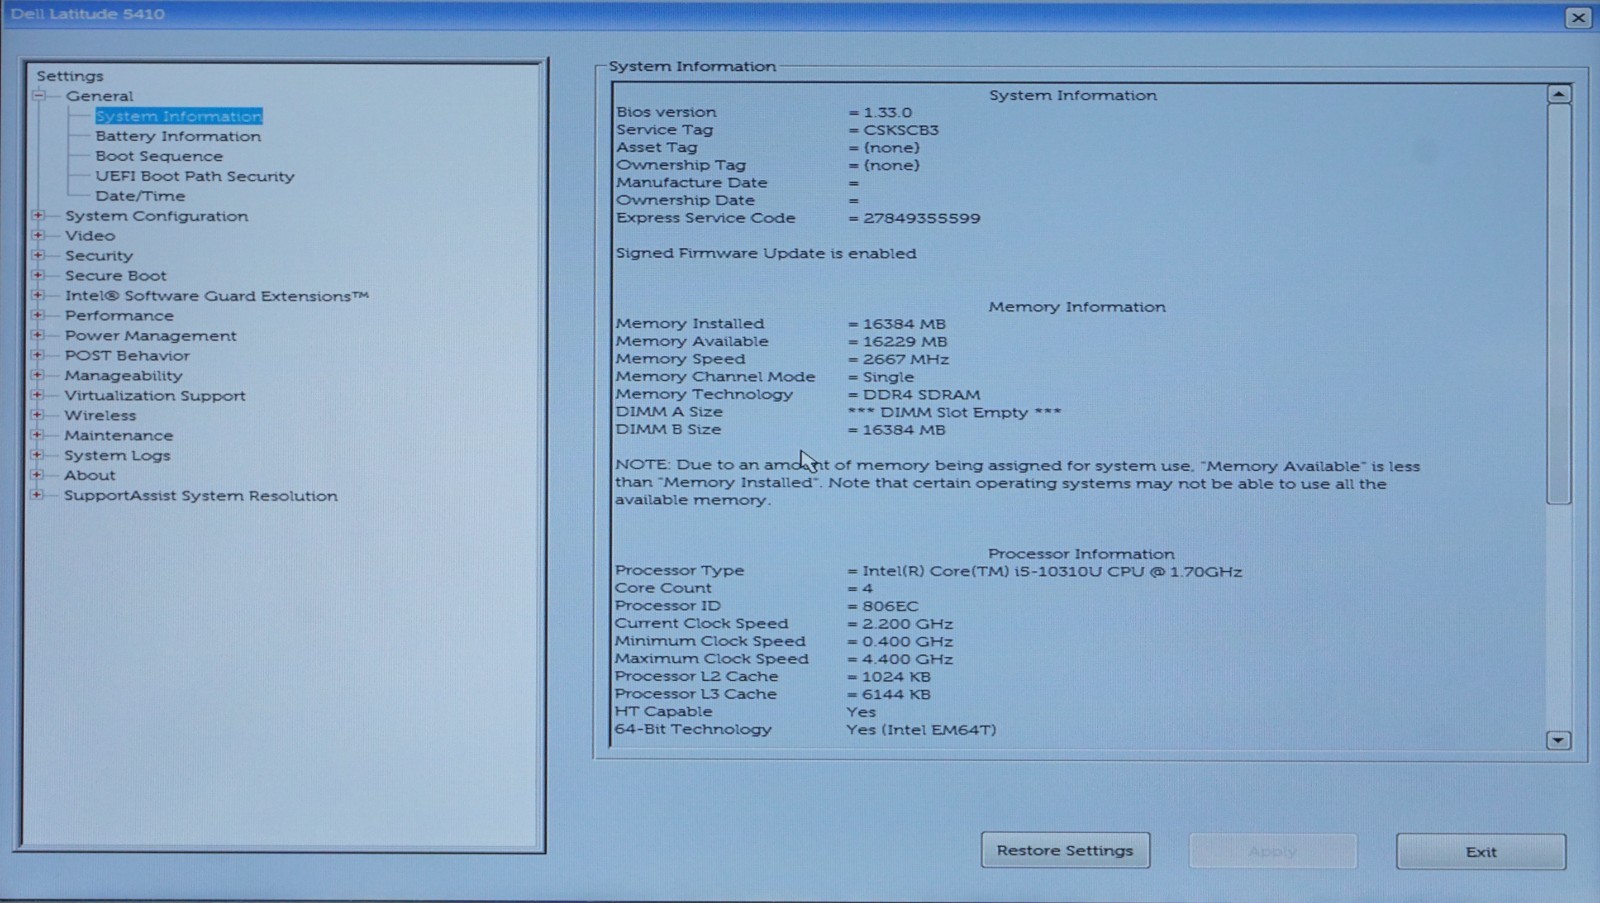
Task: Select the General tree label
Action: (99, 96)
